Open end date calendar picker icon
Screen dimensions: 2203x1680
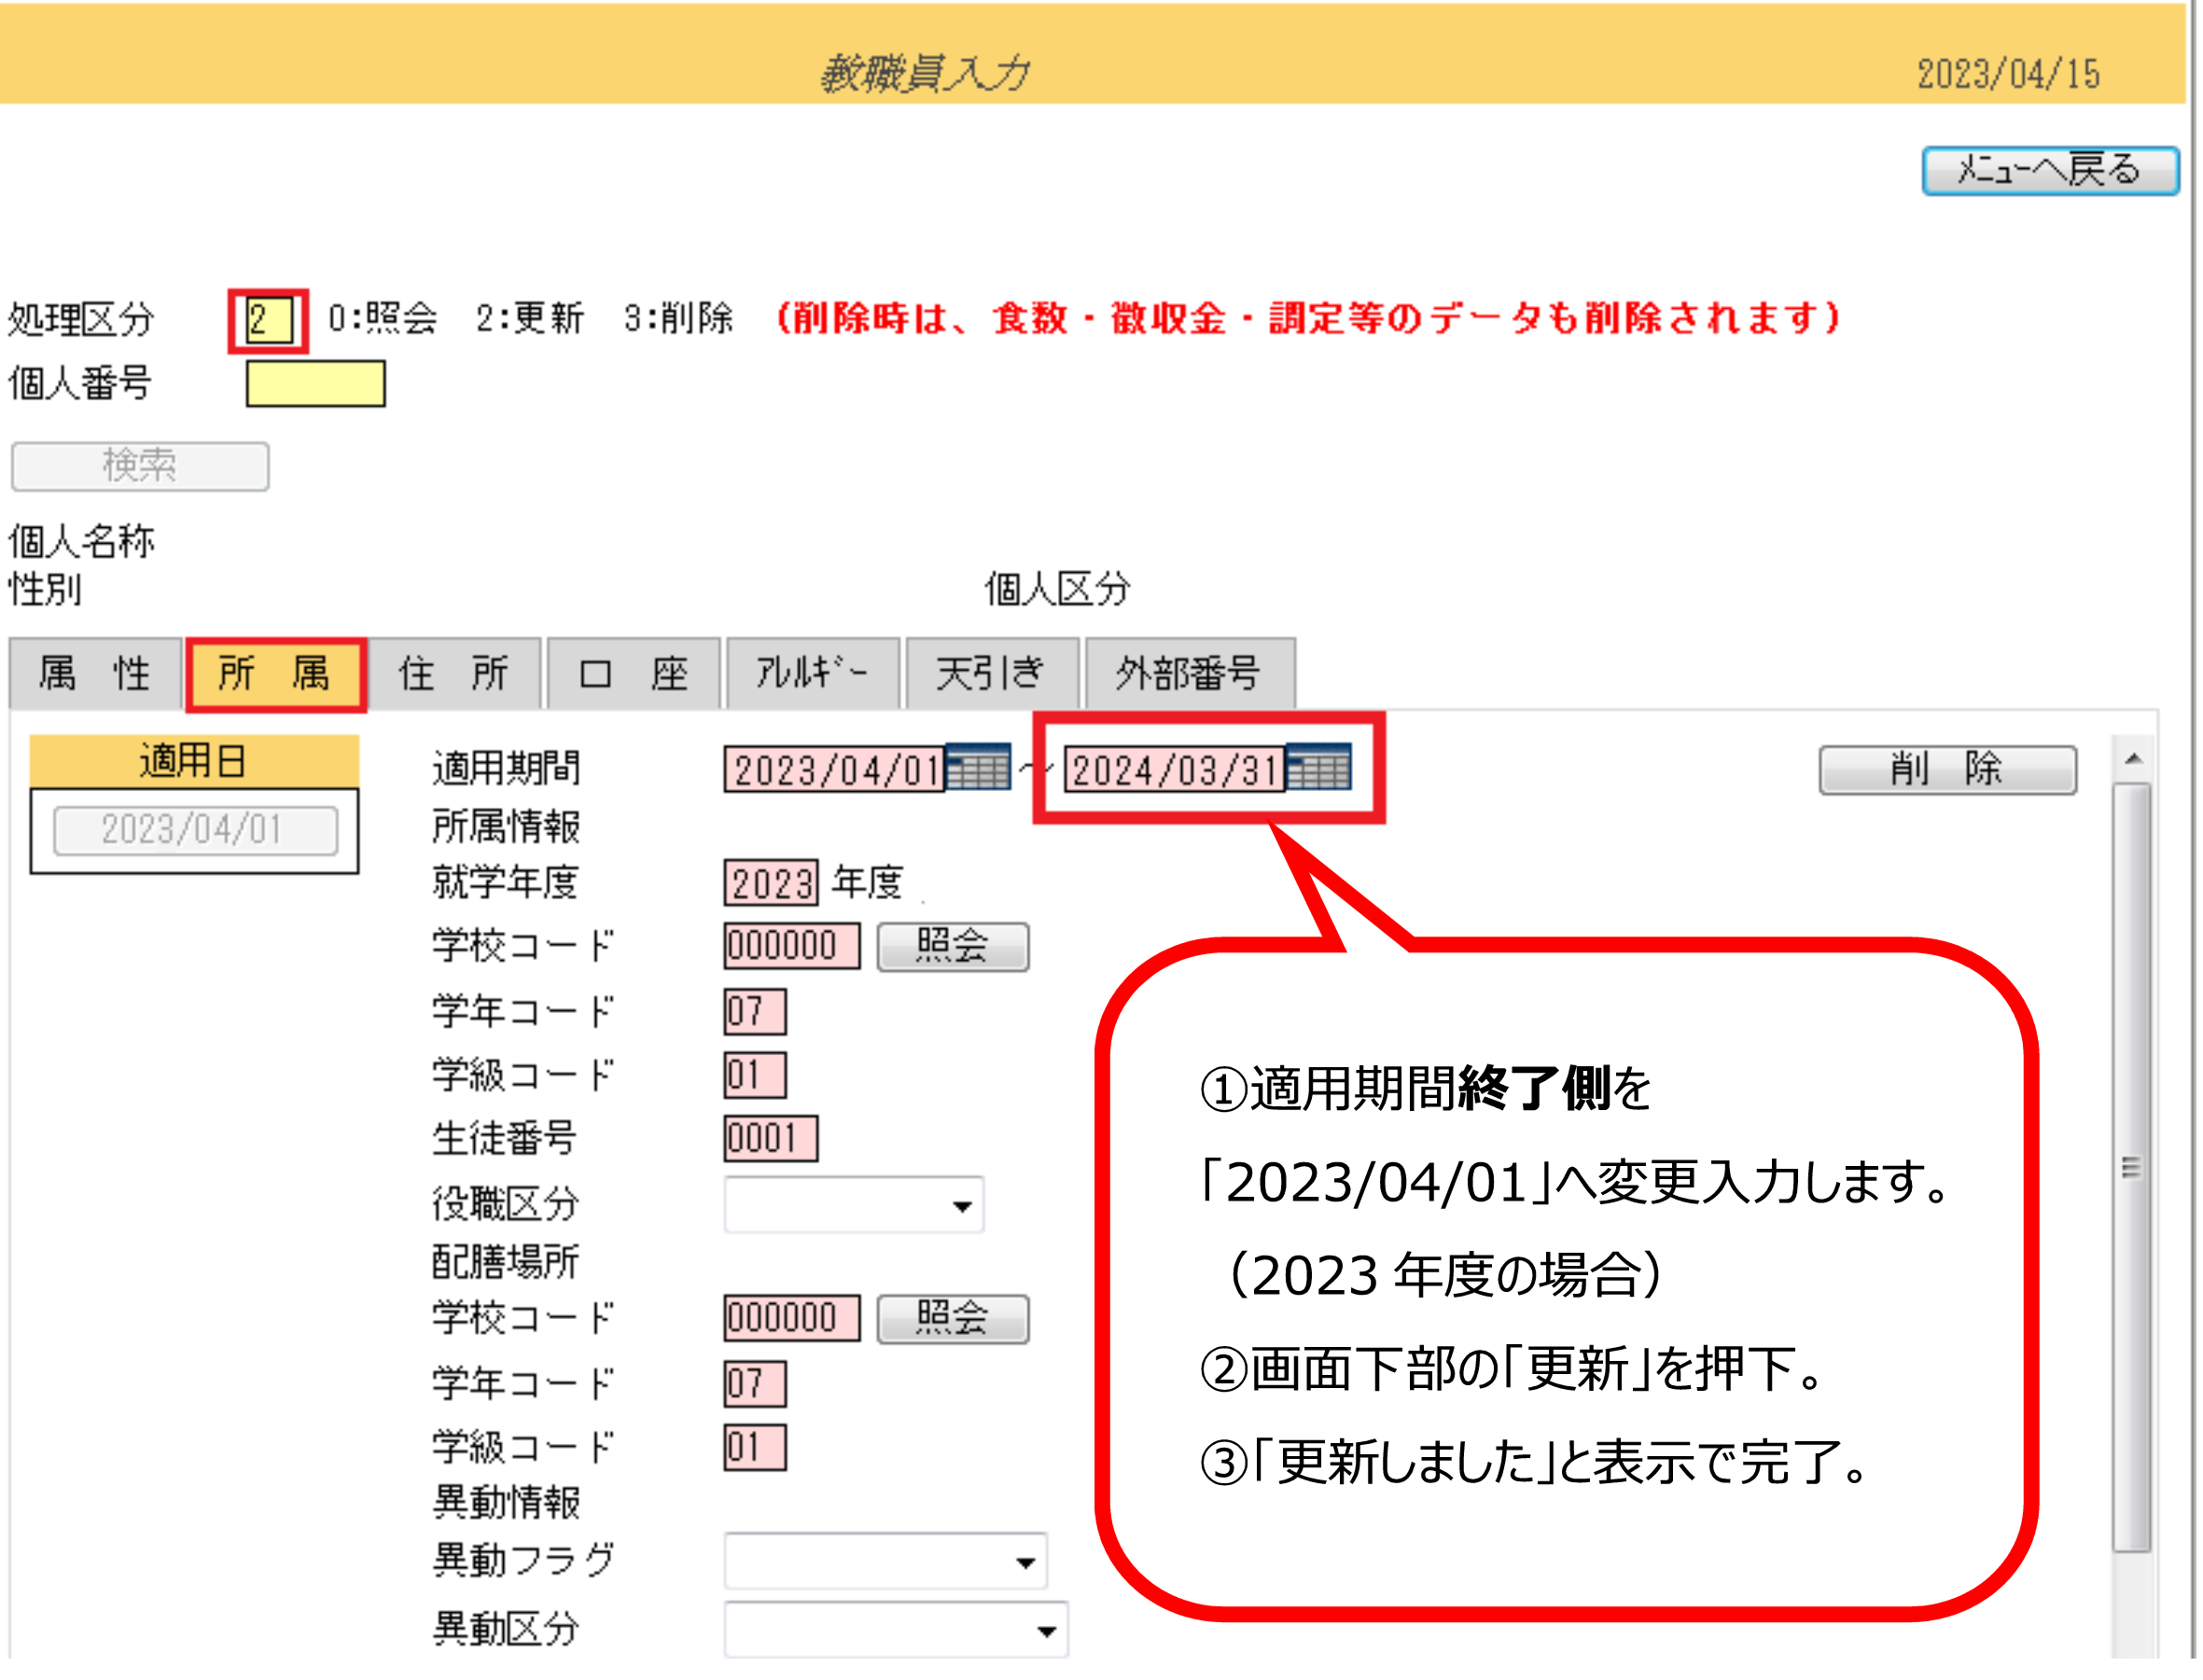pyautogui.click(x=1319, y=768)
